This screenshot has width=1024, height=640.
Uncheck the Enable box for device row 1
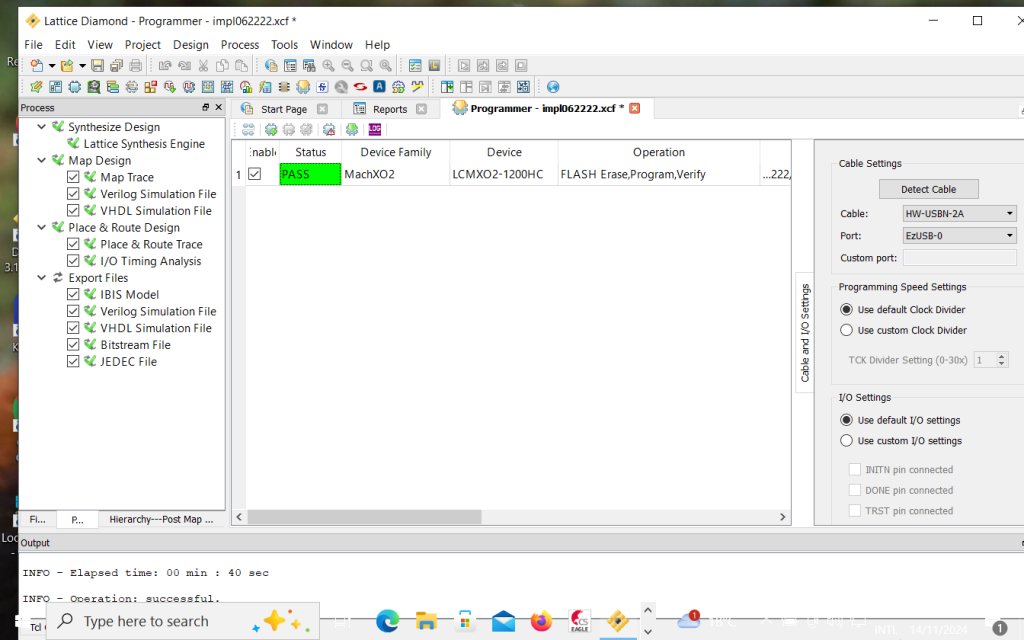pos(255,174)
